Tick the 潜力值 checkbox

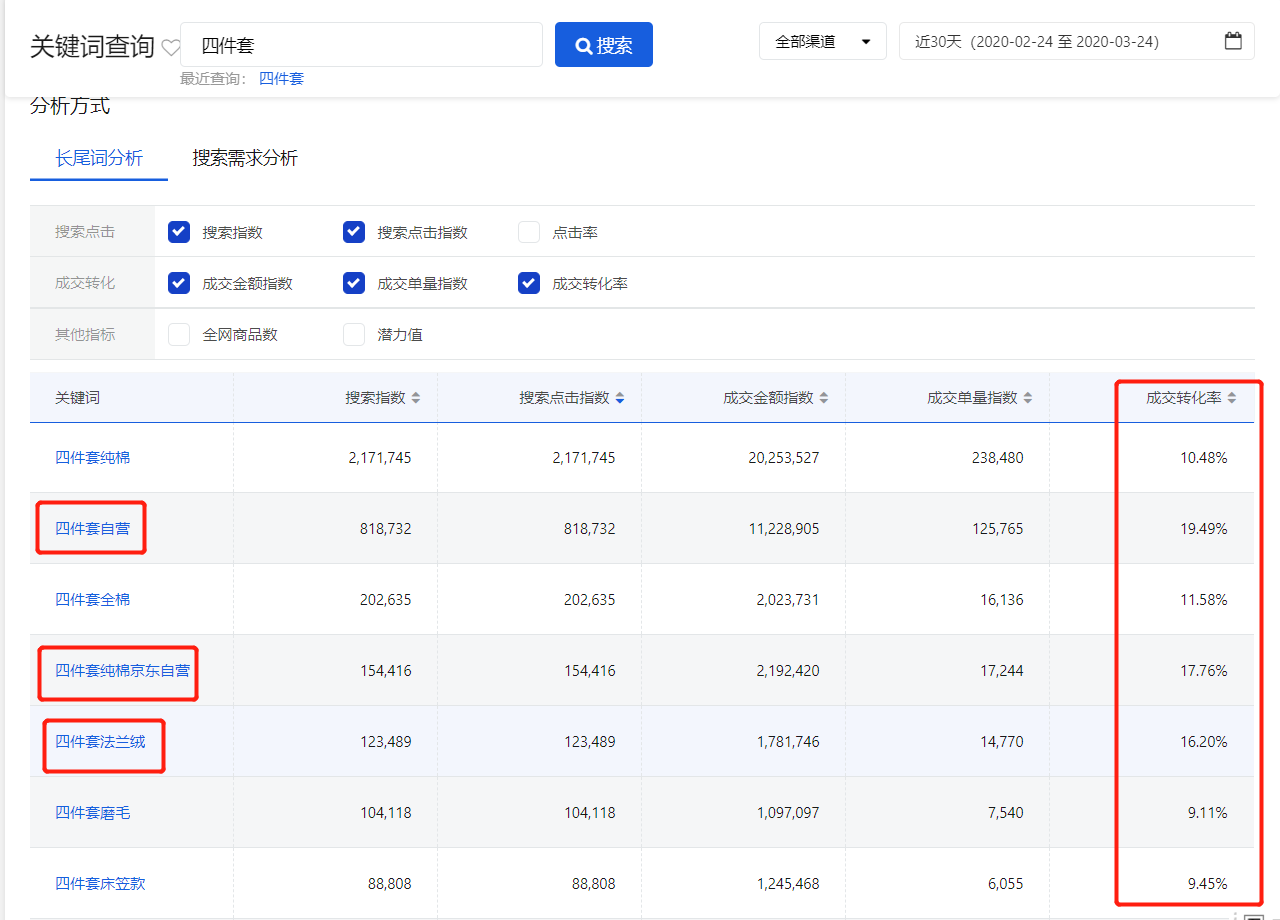pos(354,334)
